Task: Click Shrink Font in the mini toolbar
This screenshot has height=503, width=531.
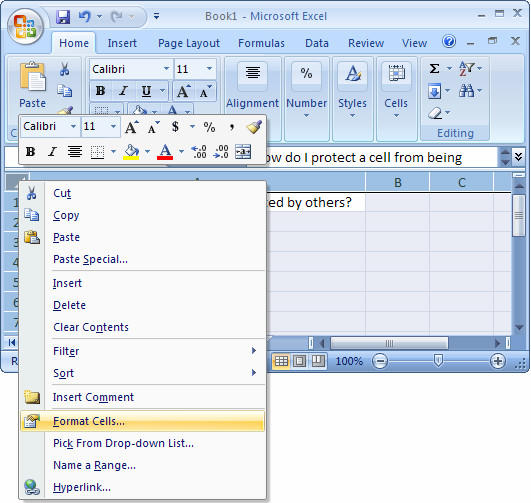Action: click(x=154, y=127)
